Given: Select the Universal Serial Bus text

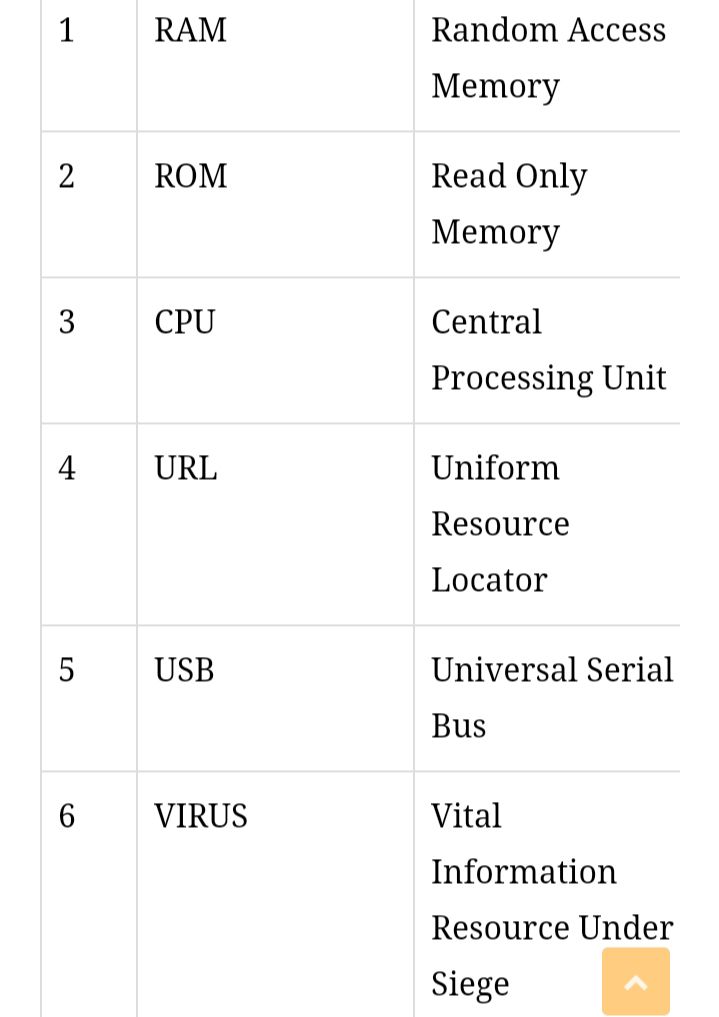Looking at the screenshot, I should [551, 697].
